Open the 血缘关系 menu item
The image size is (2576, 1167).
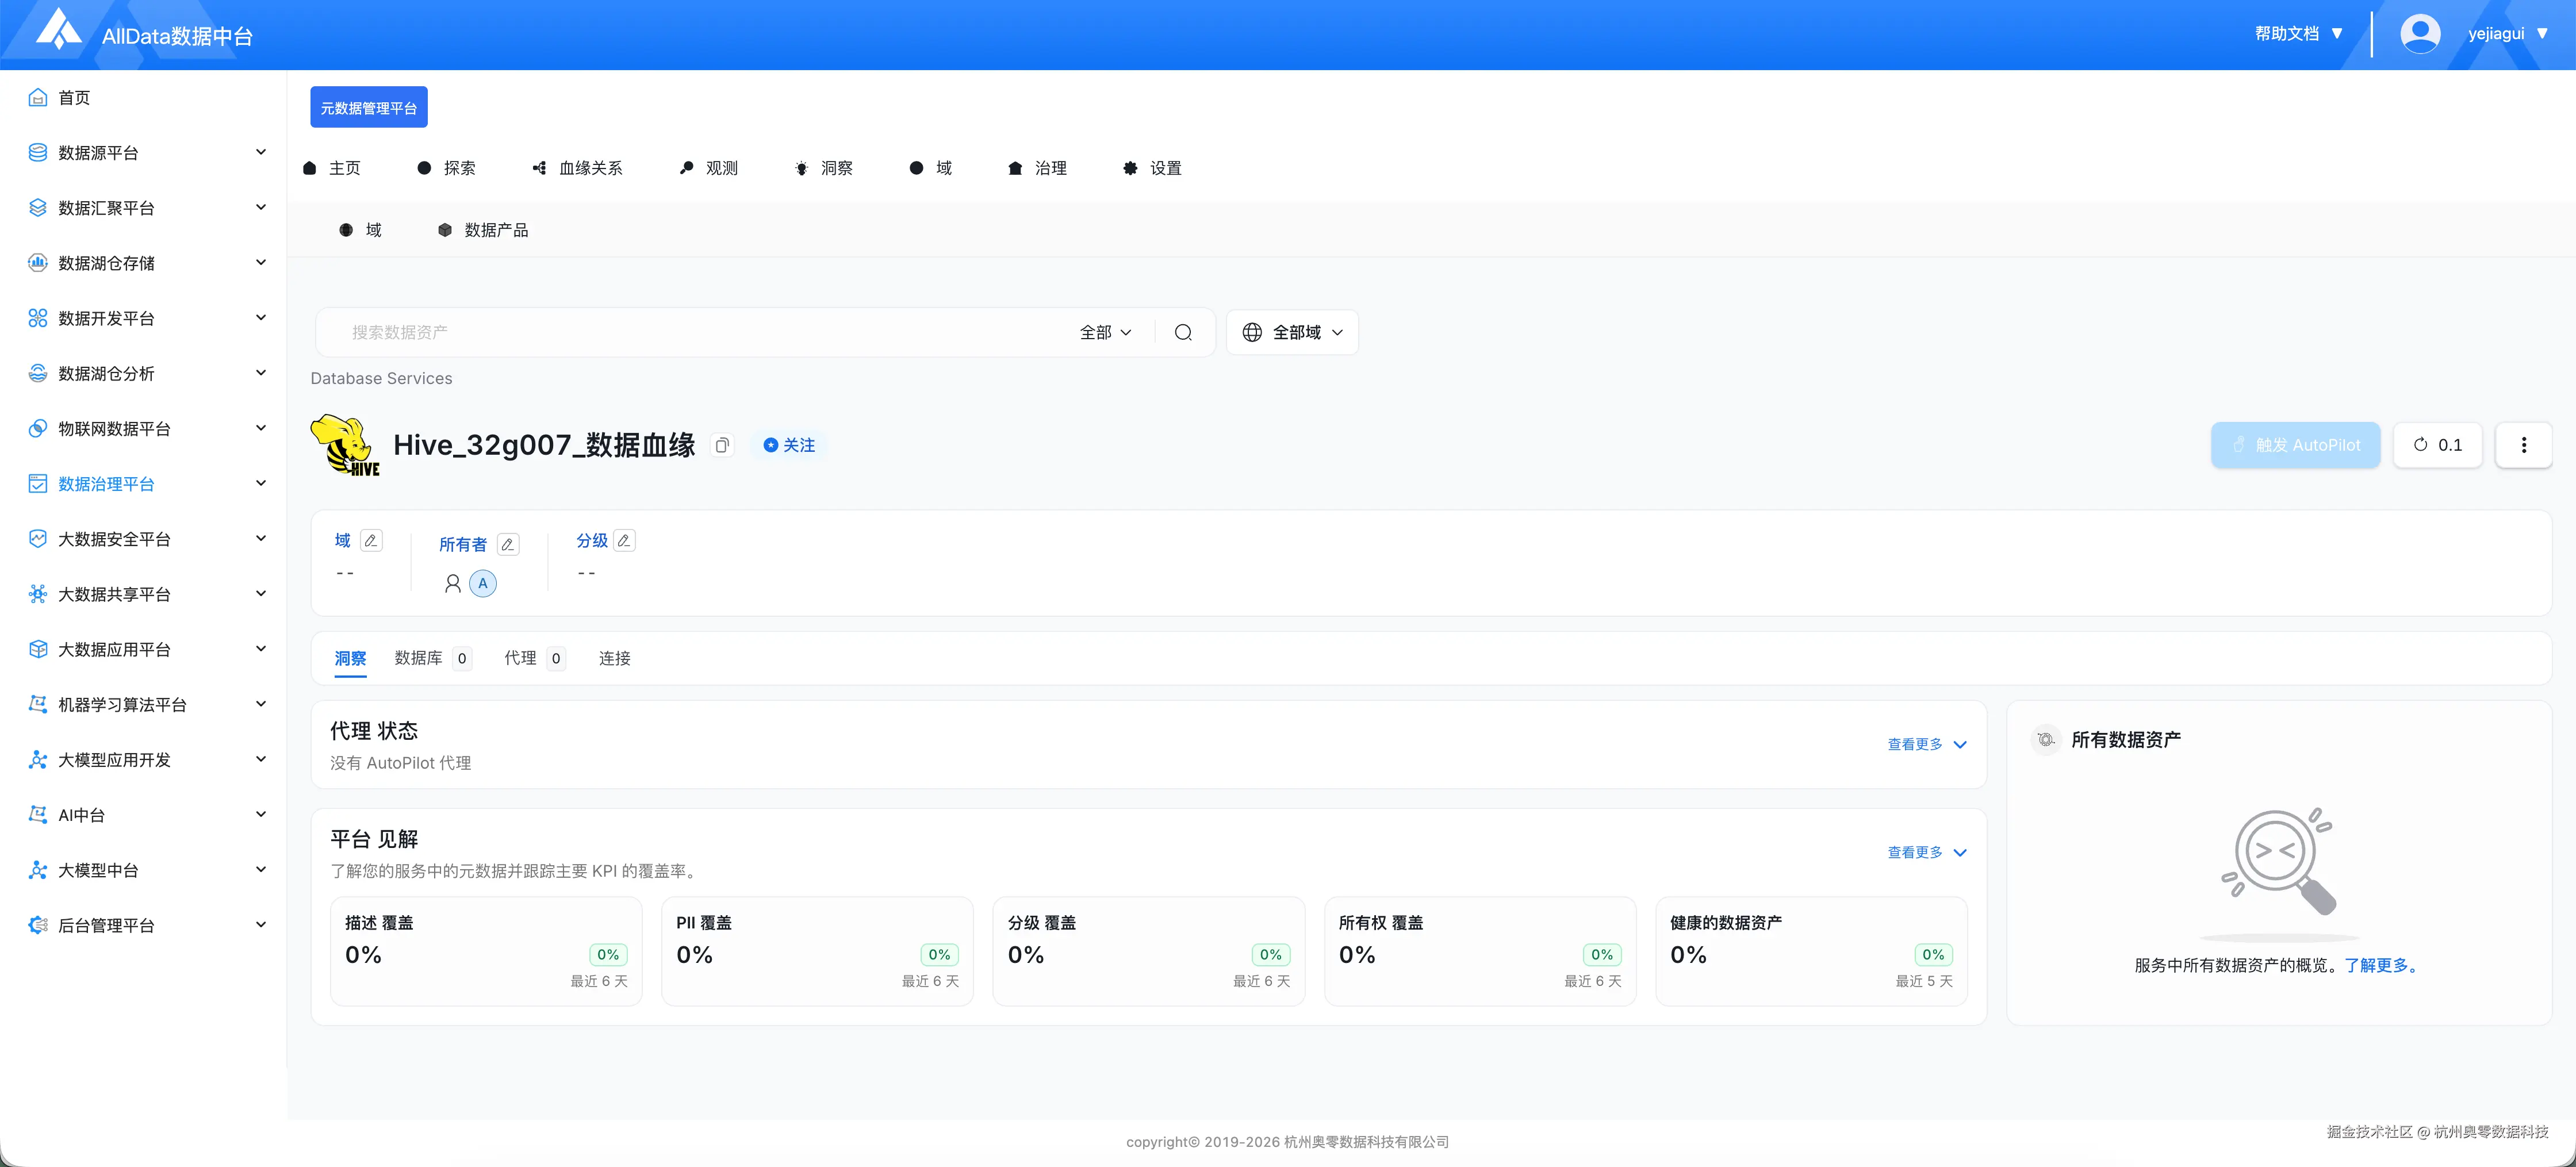tap(578, 168)
